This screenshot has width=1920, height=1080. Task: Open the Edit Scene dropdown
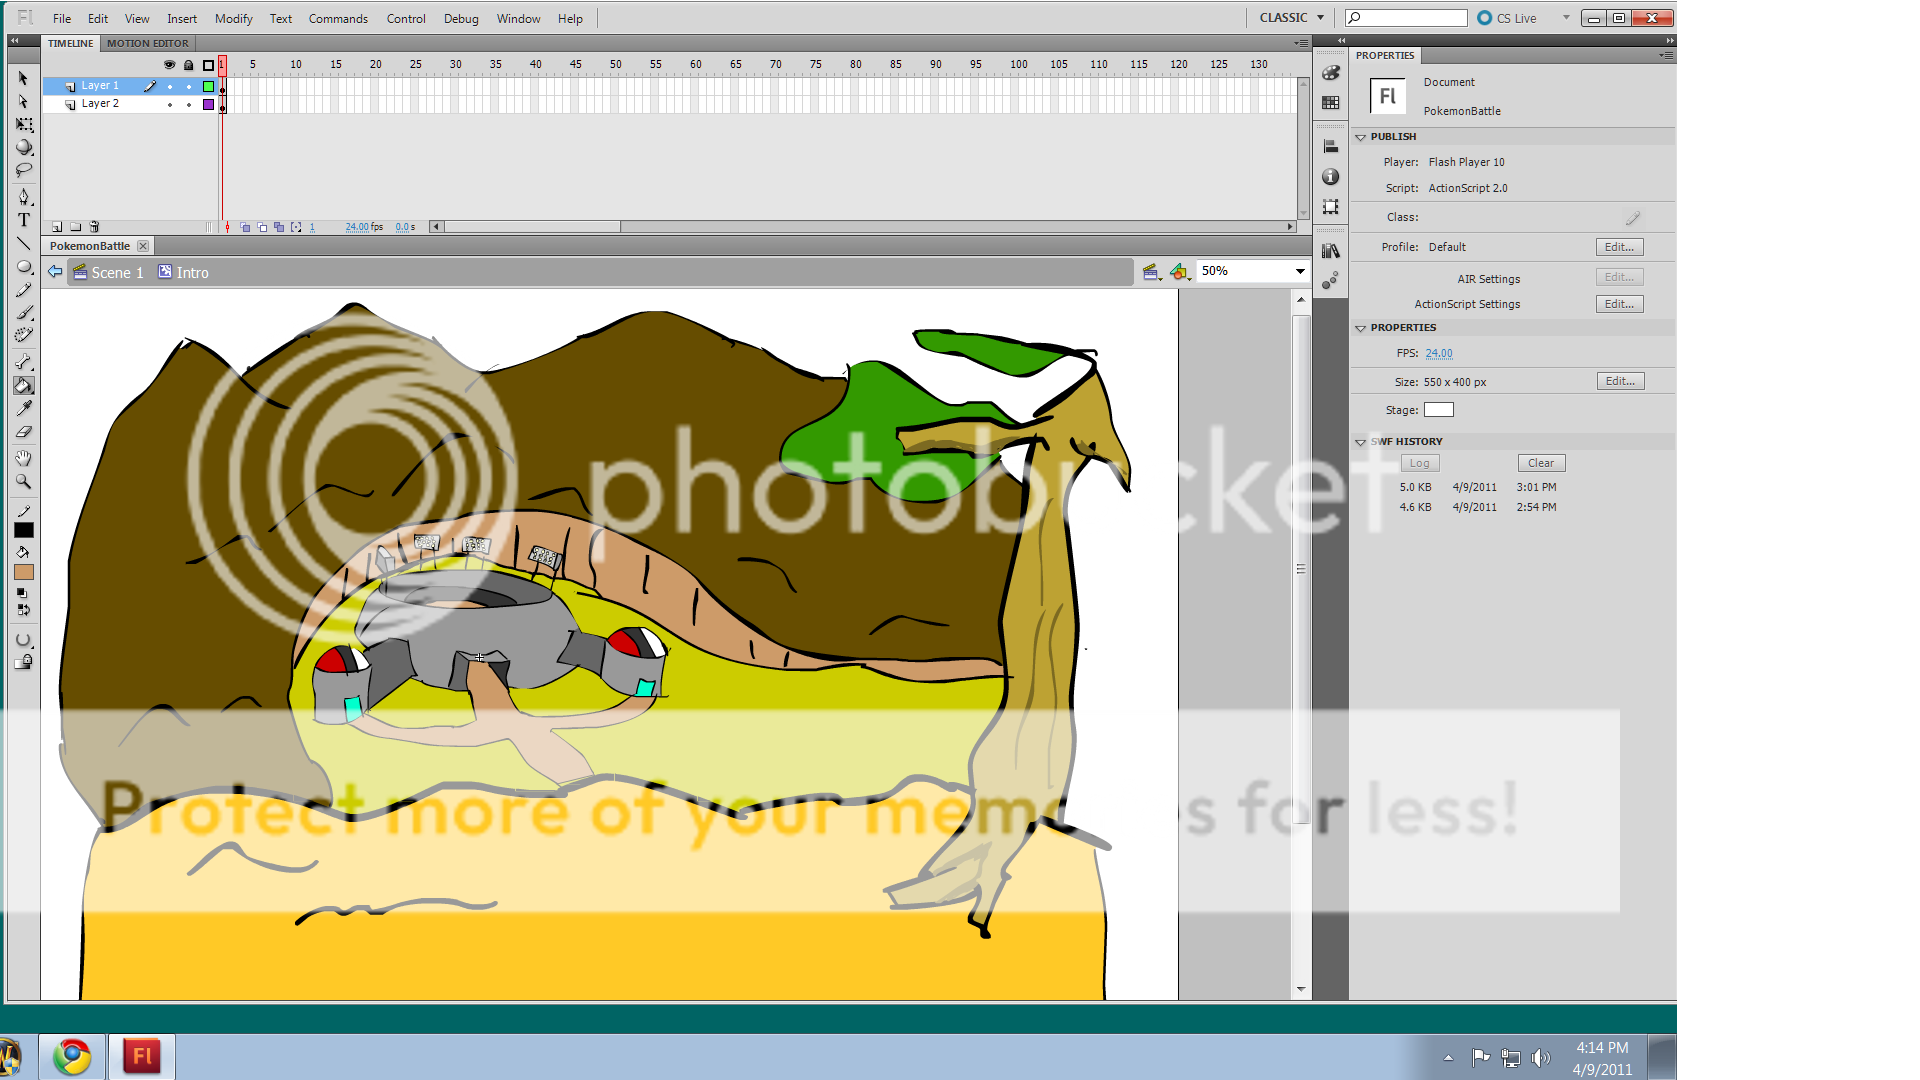(x=1151, y=272)
